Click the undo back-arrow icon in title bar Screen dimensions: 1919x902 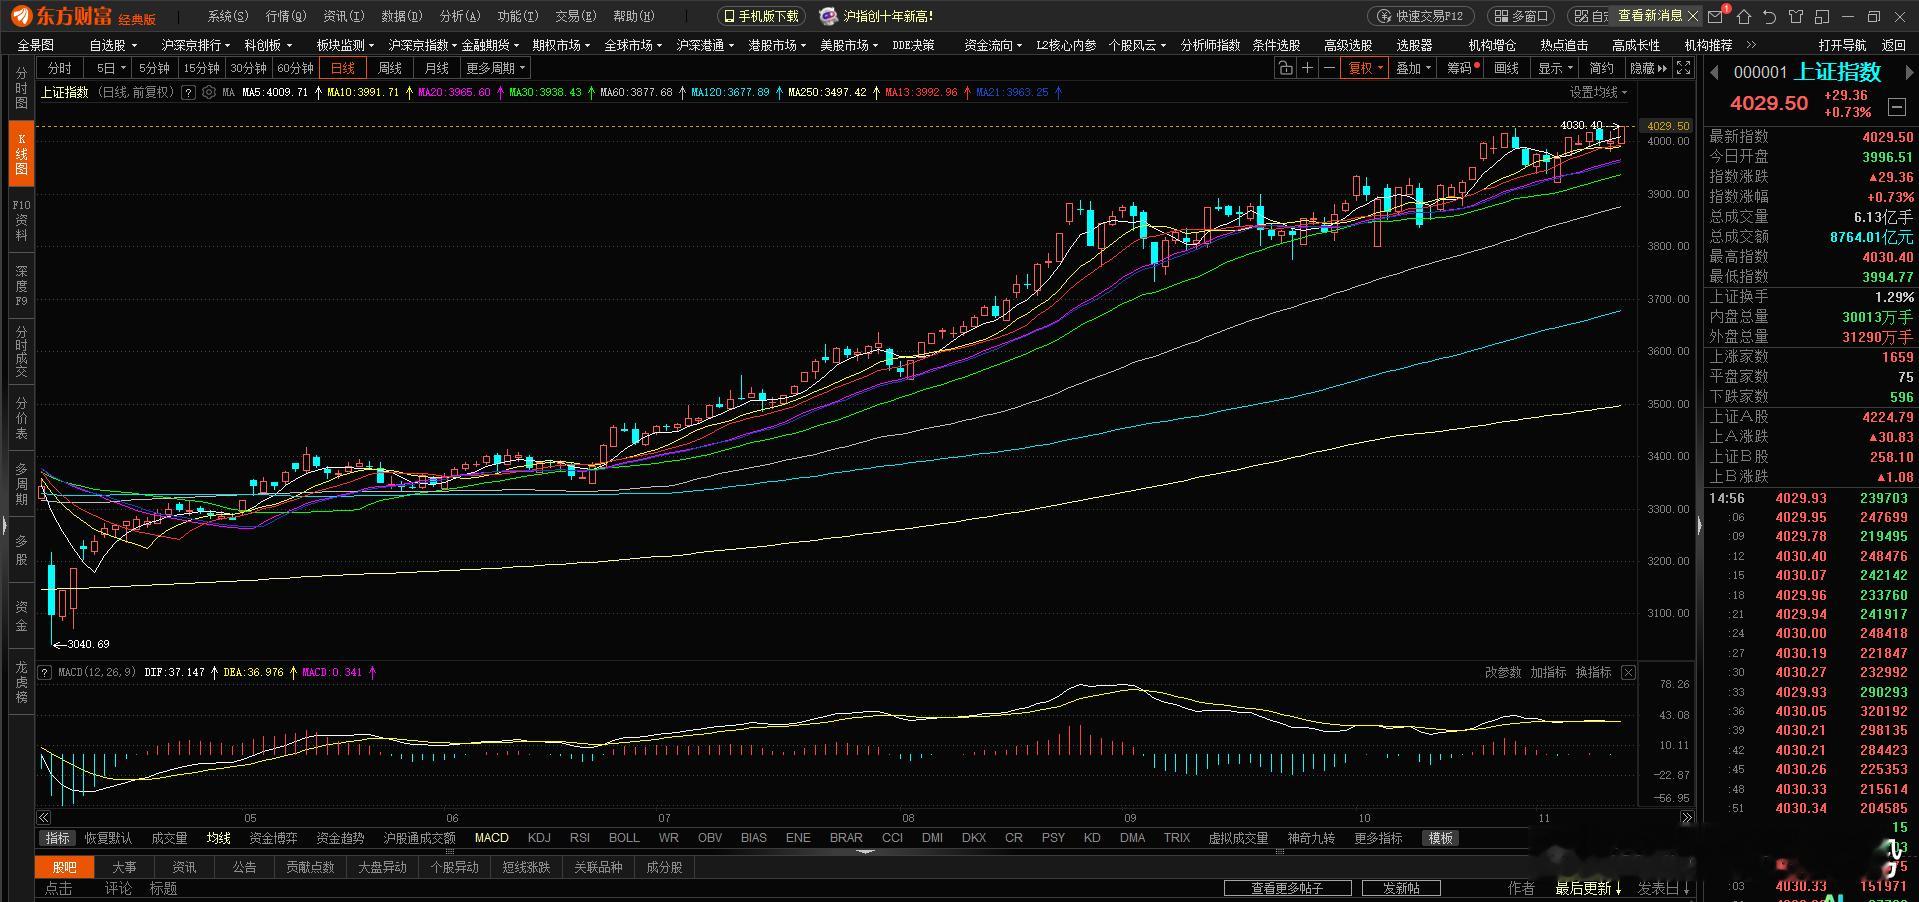coord(1770,16)
